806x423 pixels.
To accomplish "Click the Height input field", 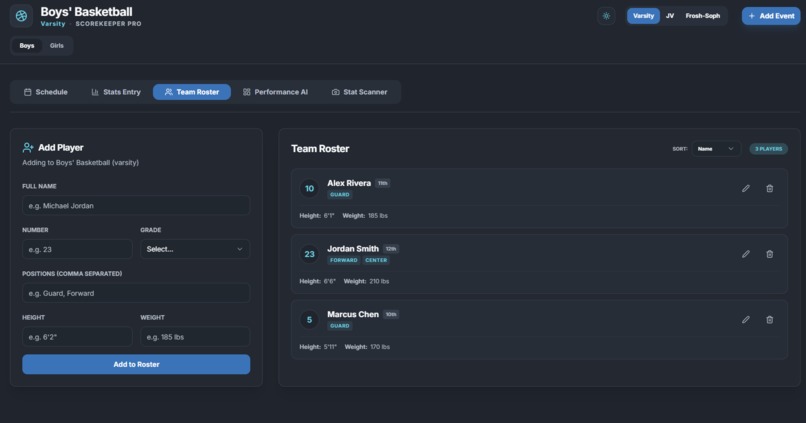I will [77, 337].
